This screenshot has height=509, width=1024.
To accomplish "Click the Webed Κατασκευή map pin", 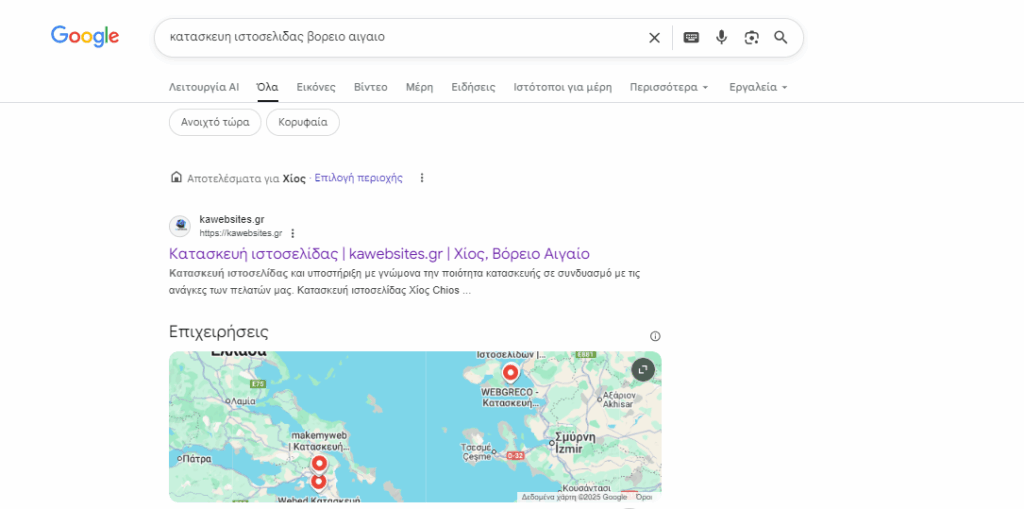I will point(318,482).
